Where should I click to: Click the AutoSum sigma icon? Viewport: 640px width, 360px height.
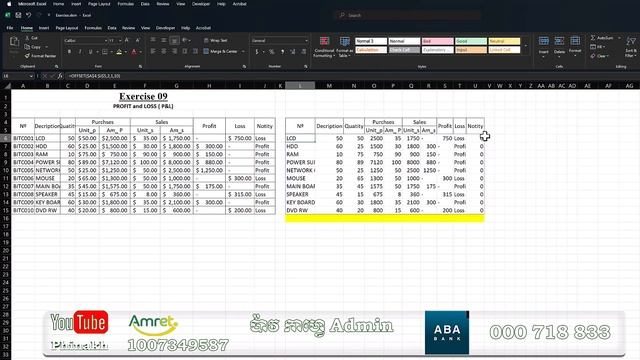pos(593,38)
